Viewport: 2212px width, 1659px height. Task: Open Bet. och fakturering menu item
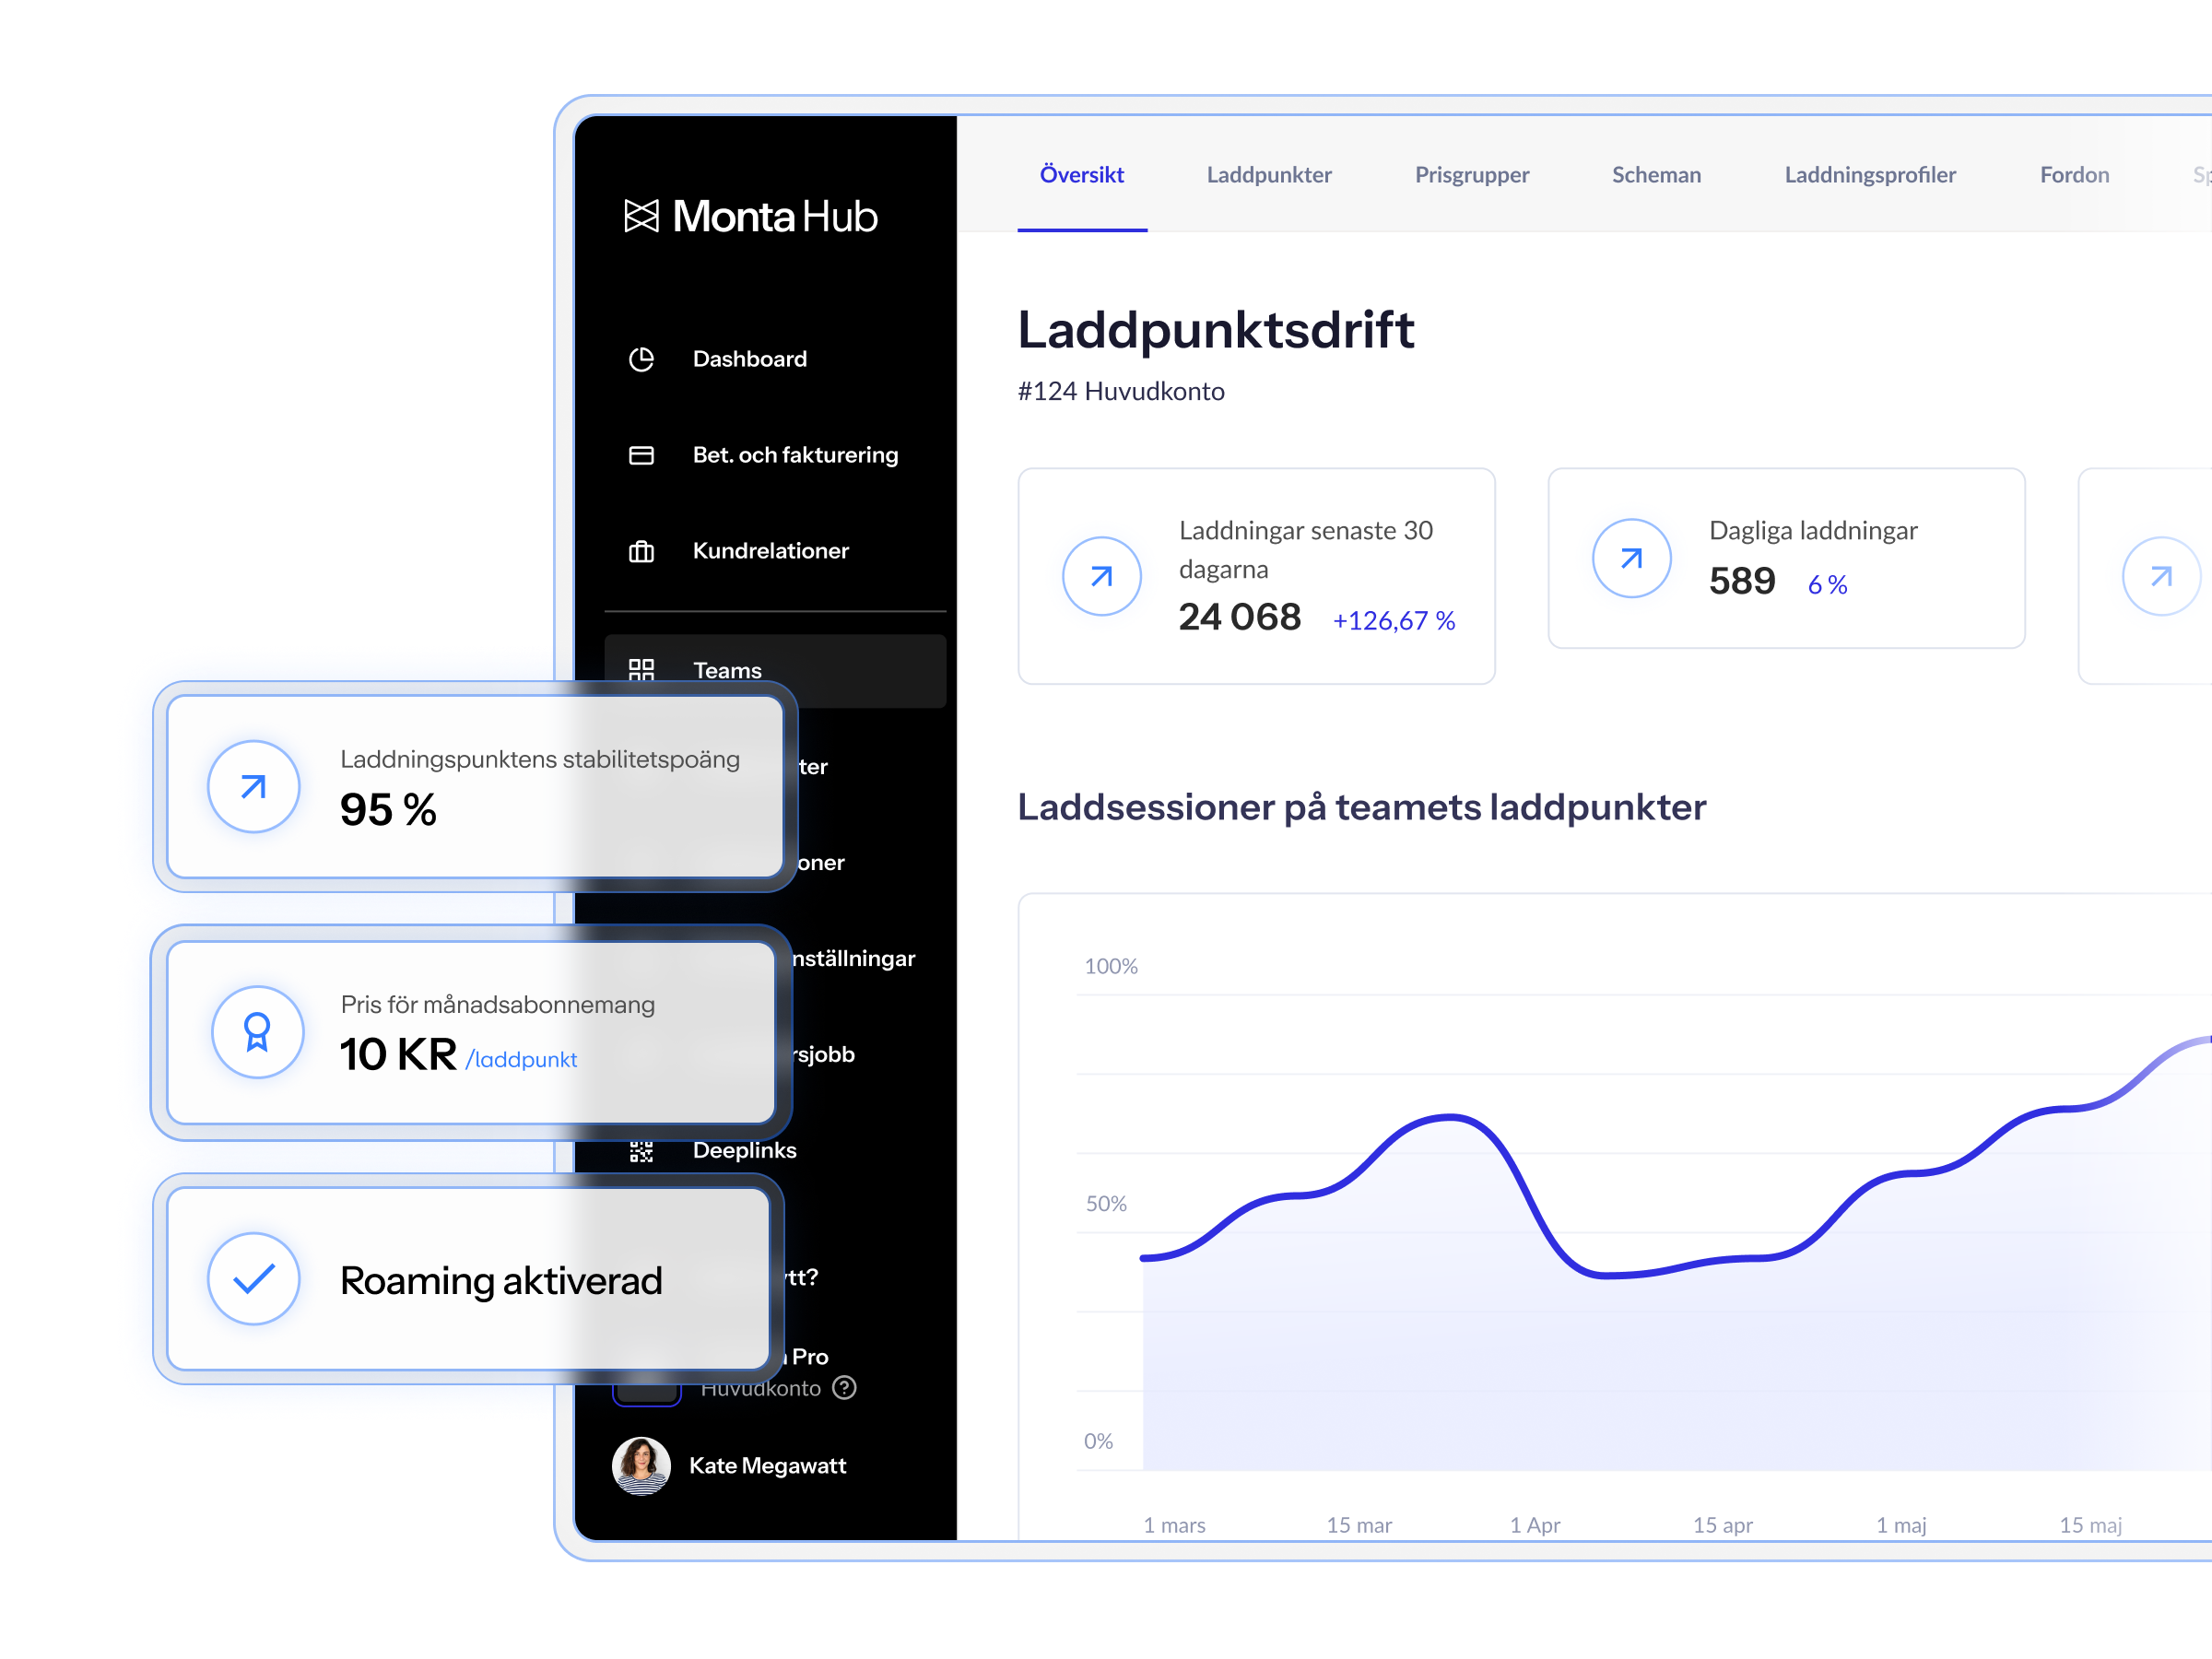[796, 455]
